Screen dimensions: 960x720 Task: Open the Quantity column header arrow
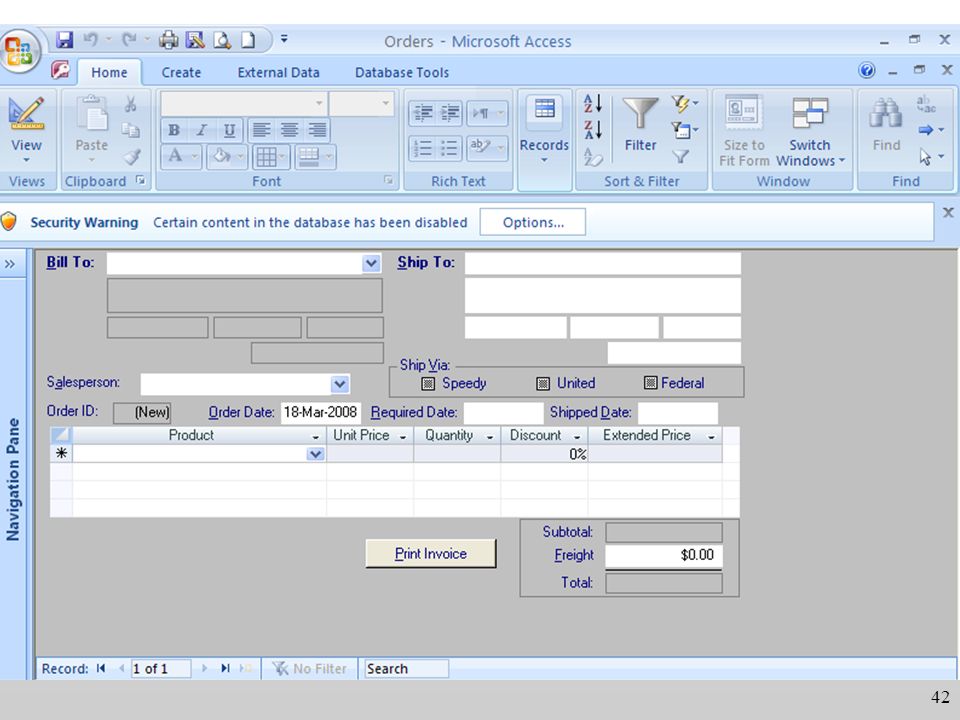click(x=490, y=437)
